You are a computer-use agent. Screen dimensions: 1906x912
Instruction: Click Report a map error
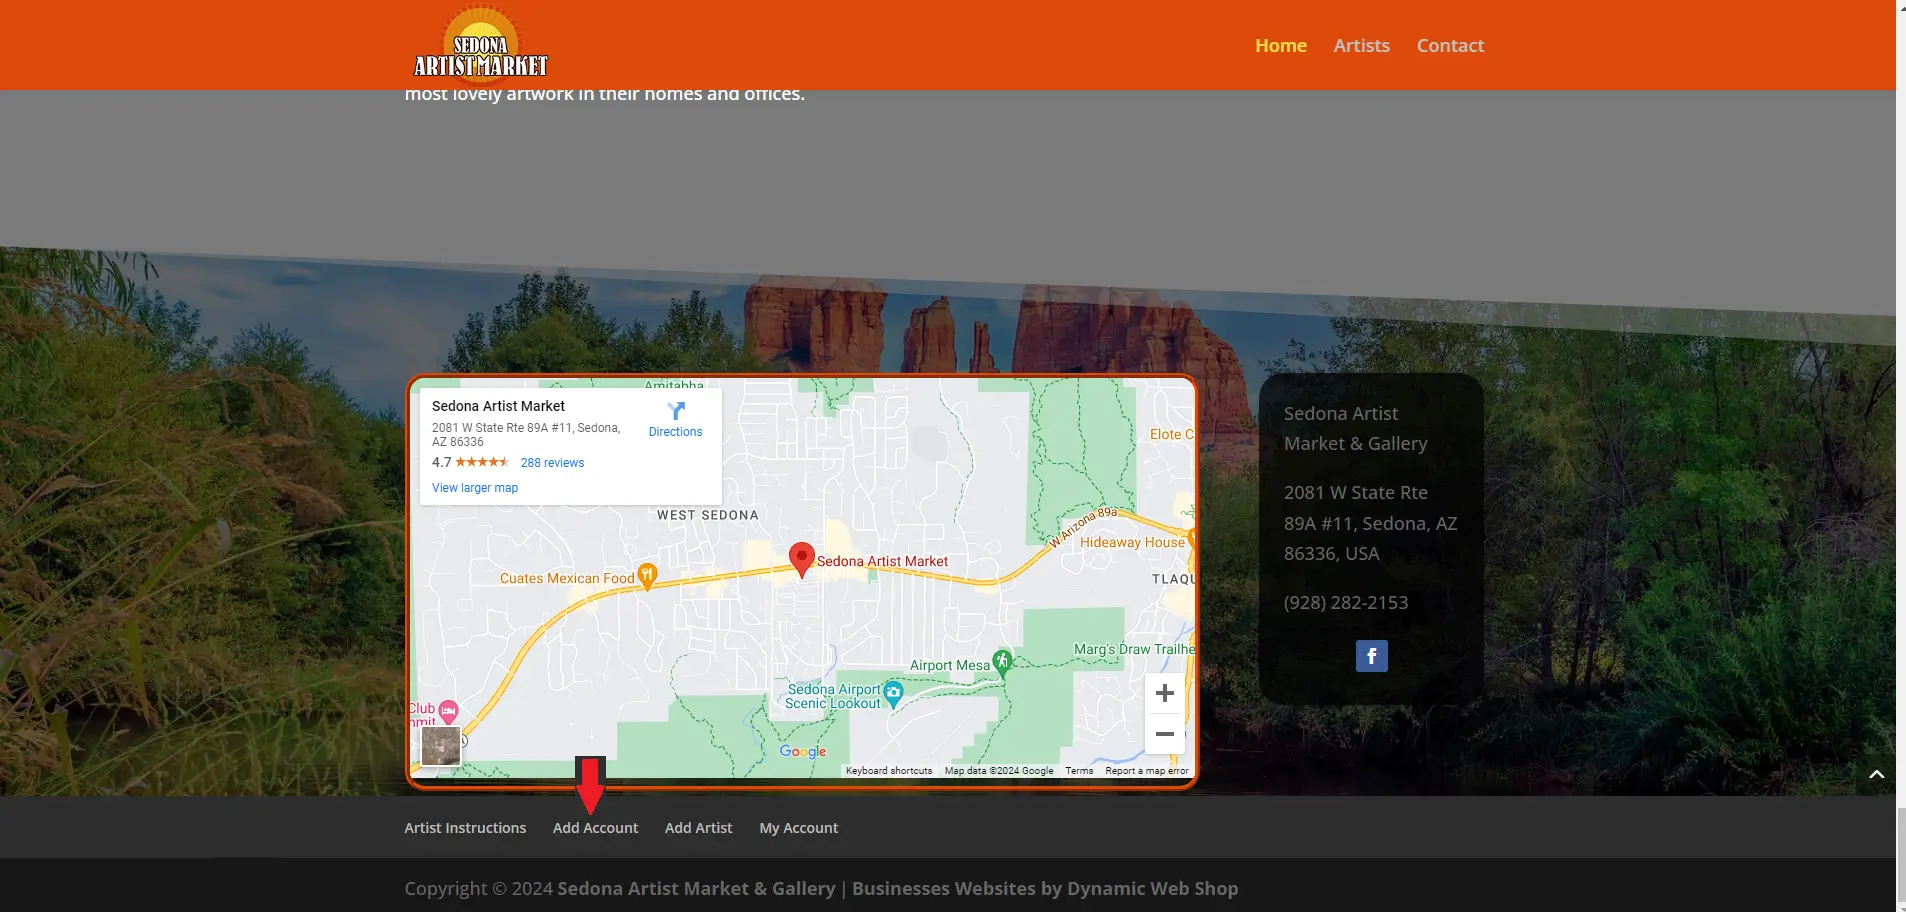click(1146, 771)
